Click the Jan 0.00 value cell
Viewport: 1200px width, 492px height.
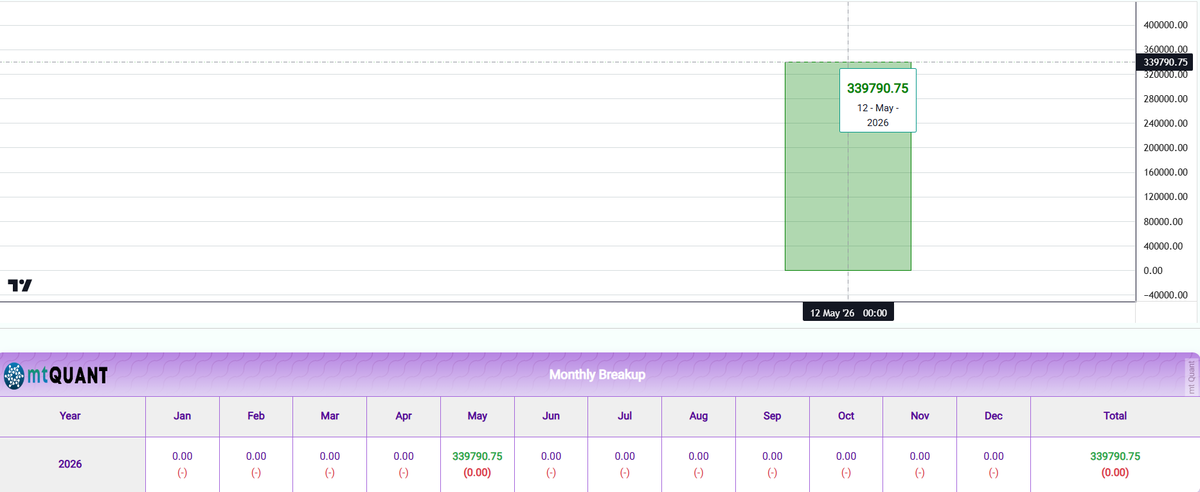click(182, 465)
